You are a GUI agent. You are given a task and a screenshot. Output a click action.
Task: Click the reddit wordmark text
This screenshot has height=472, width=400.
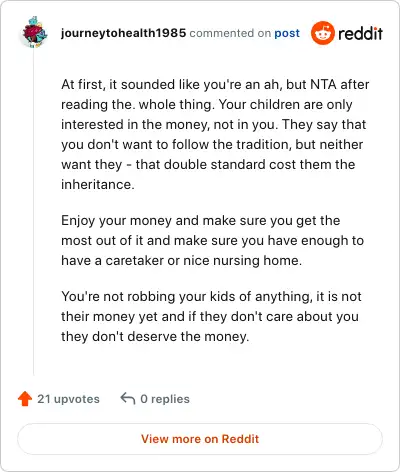[360, 34]
